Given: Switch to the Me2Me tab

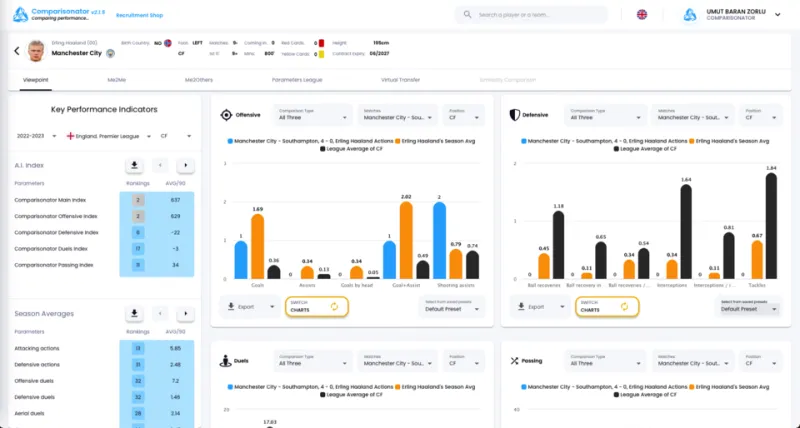Looking at the screenshot, I should 117,80.
